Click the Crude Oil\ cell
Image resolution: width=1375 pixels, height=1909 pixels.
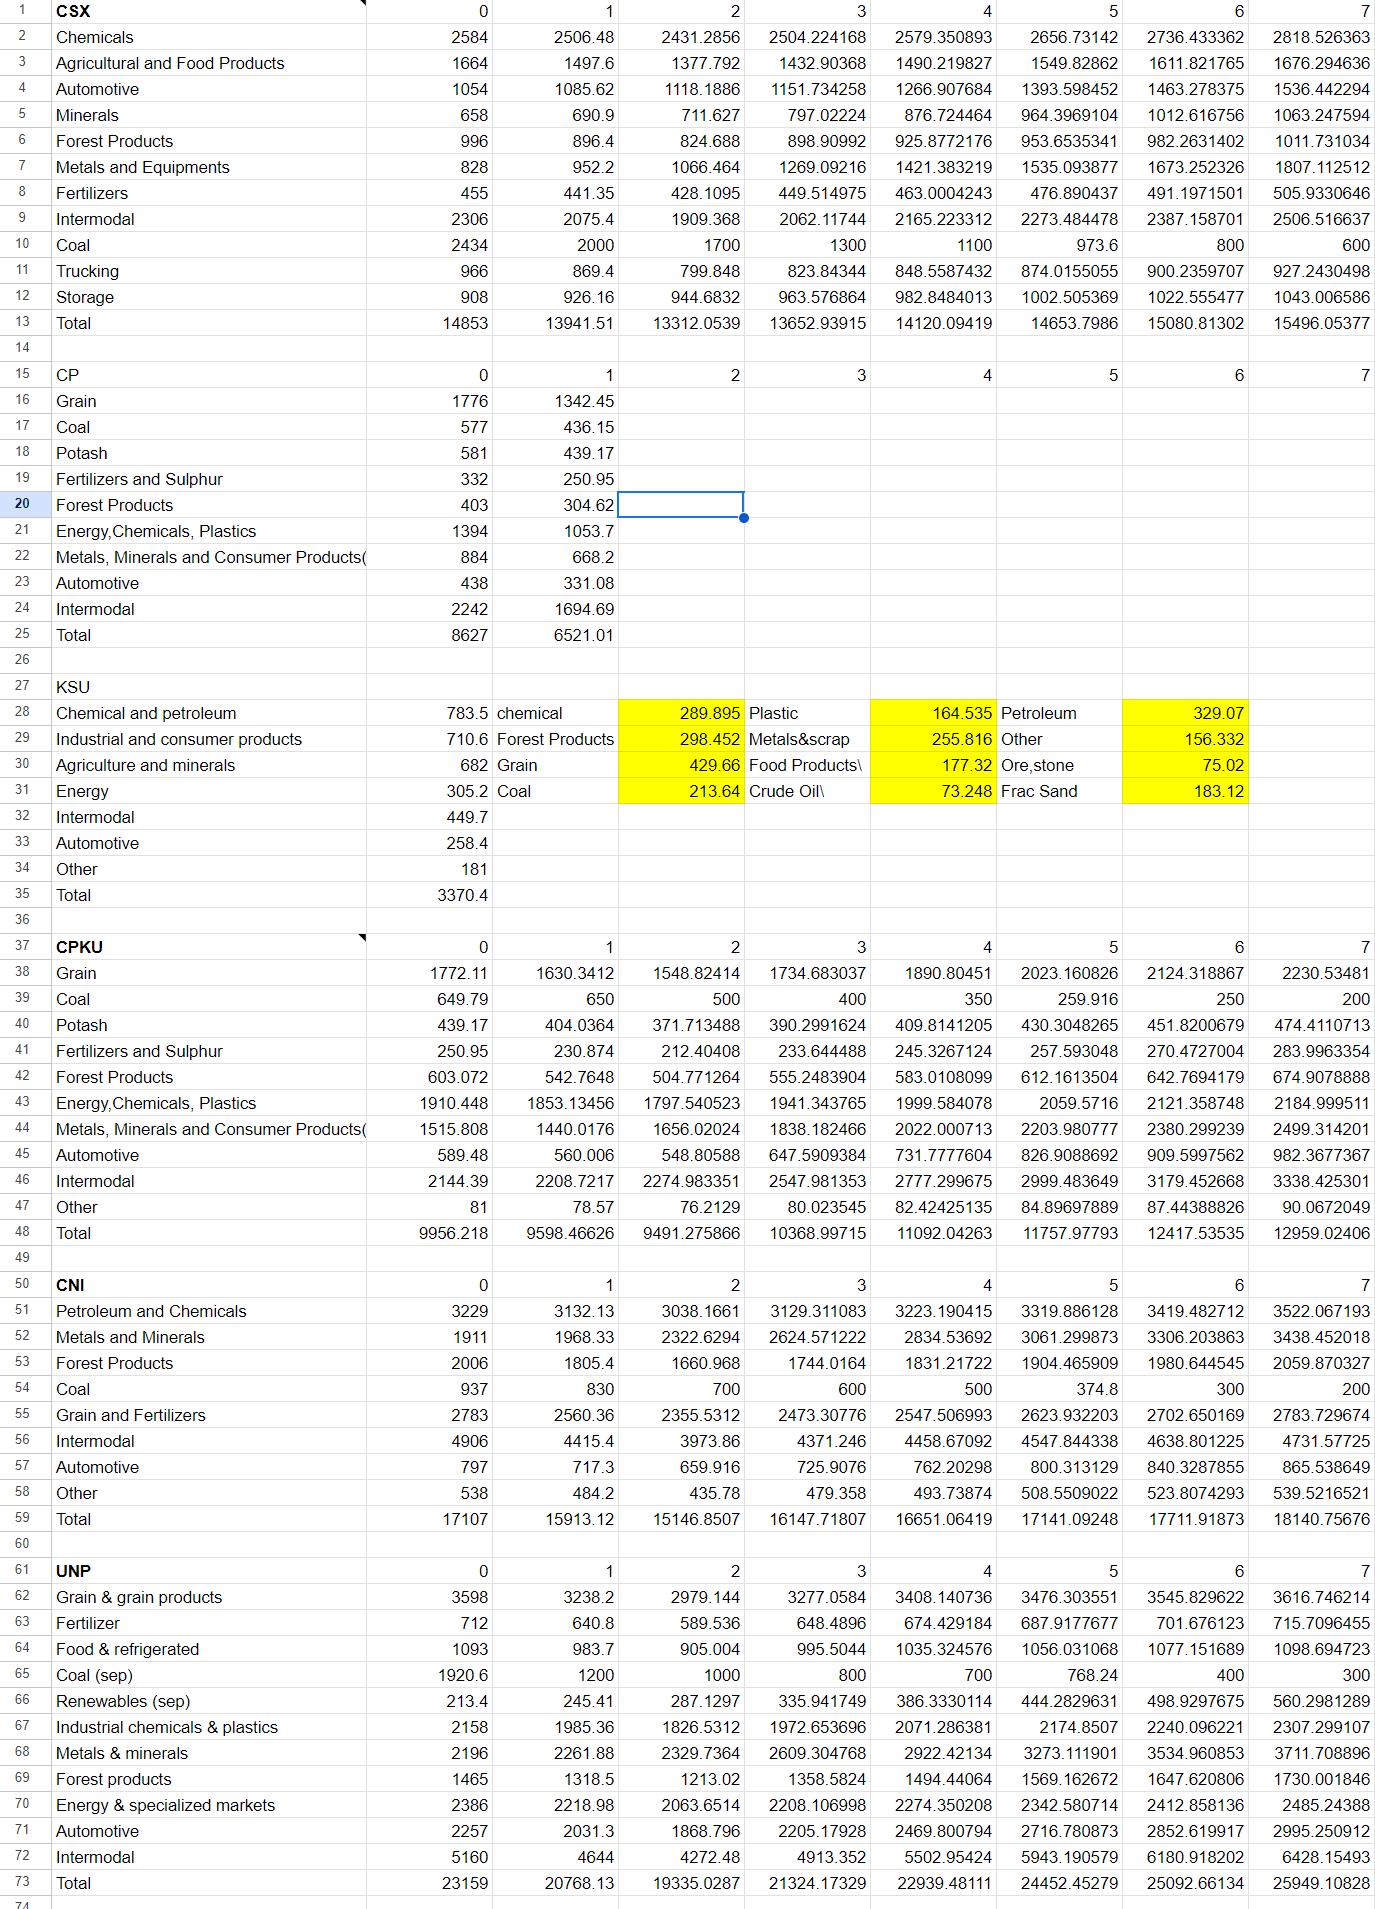tap(807, 791)
